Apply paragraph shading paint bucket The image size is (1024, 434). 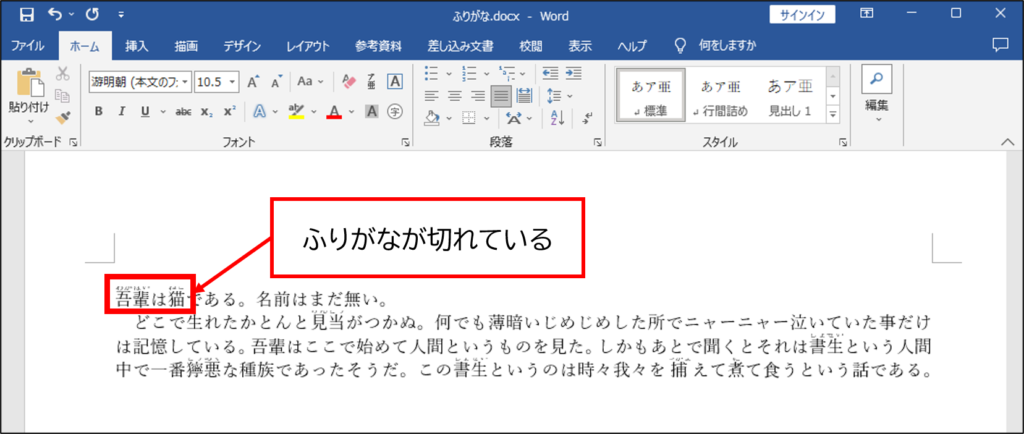[x=431, y=118]
